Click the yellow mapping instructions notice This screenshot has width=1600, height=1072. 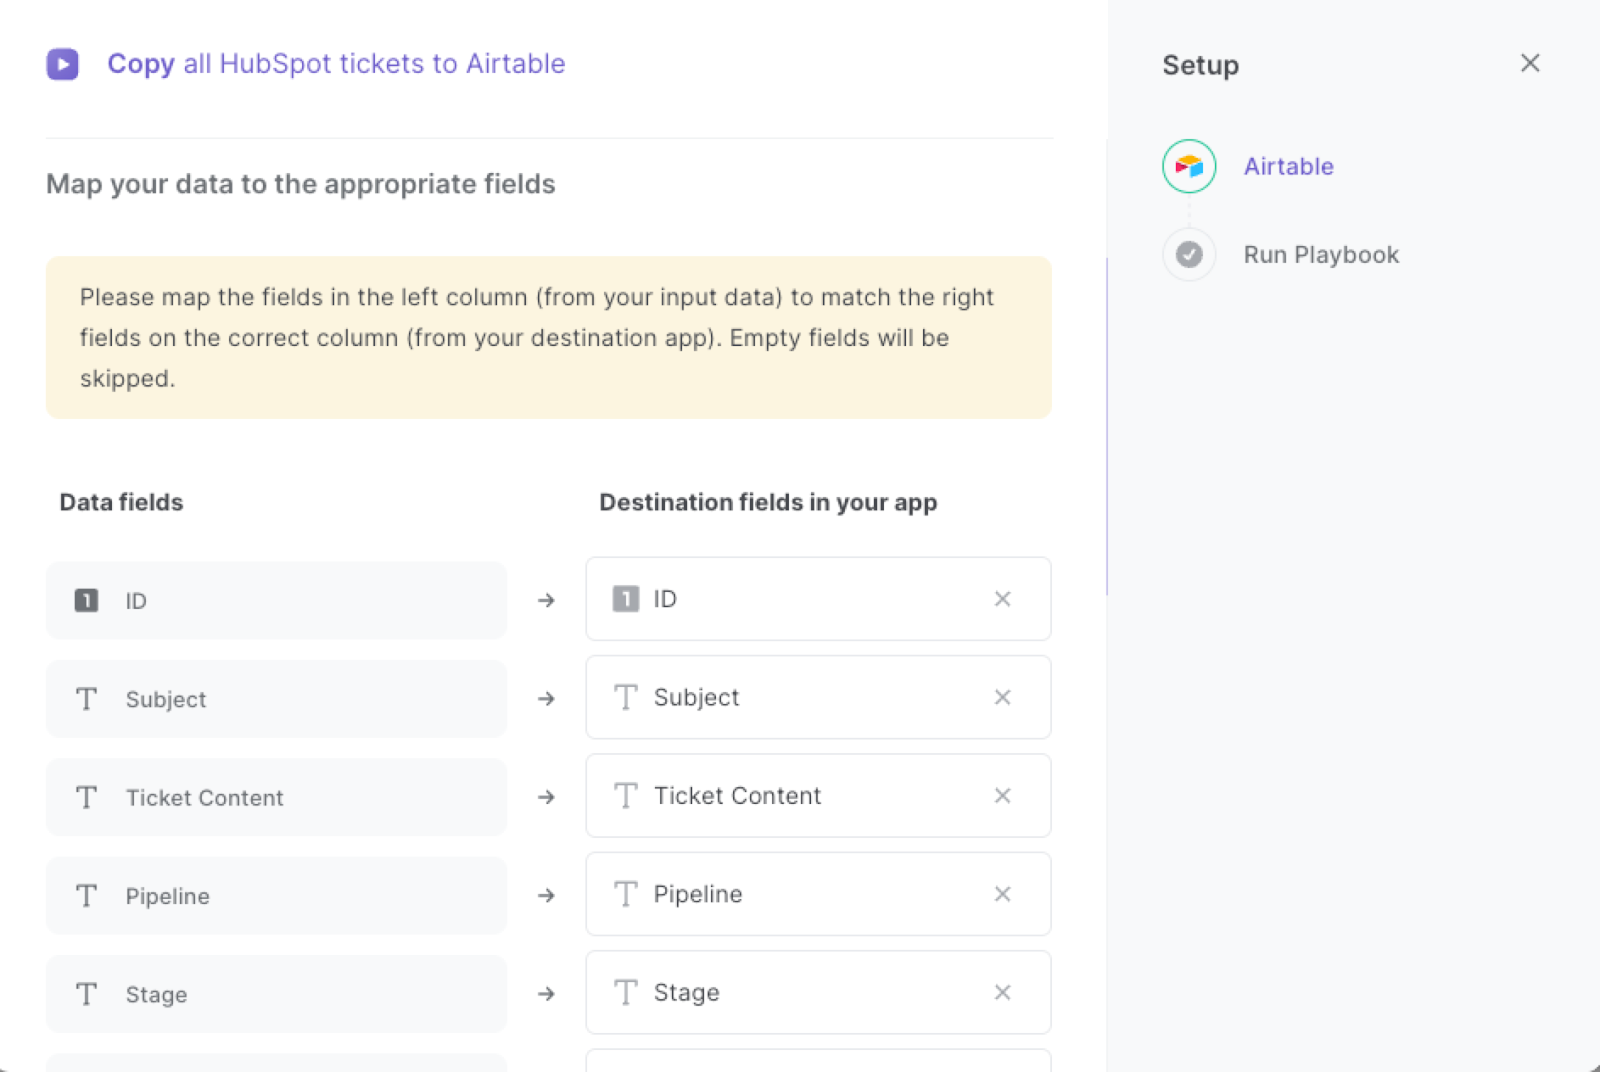pyautogui.click(x=548, y=338)
